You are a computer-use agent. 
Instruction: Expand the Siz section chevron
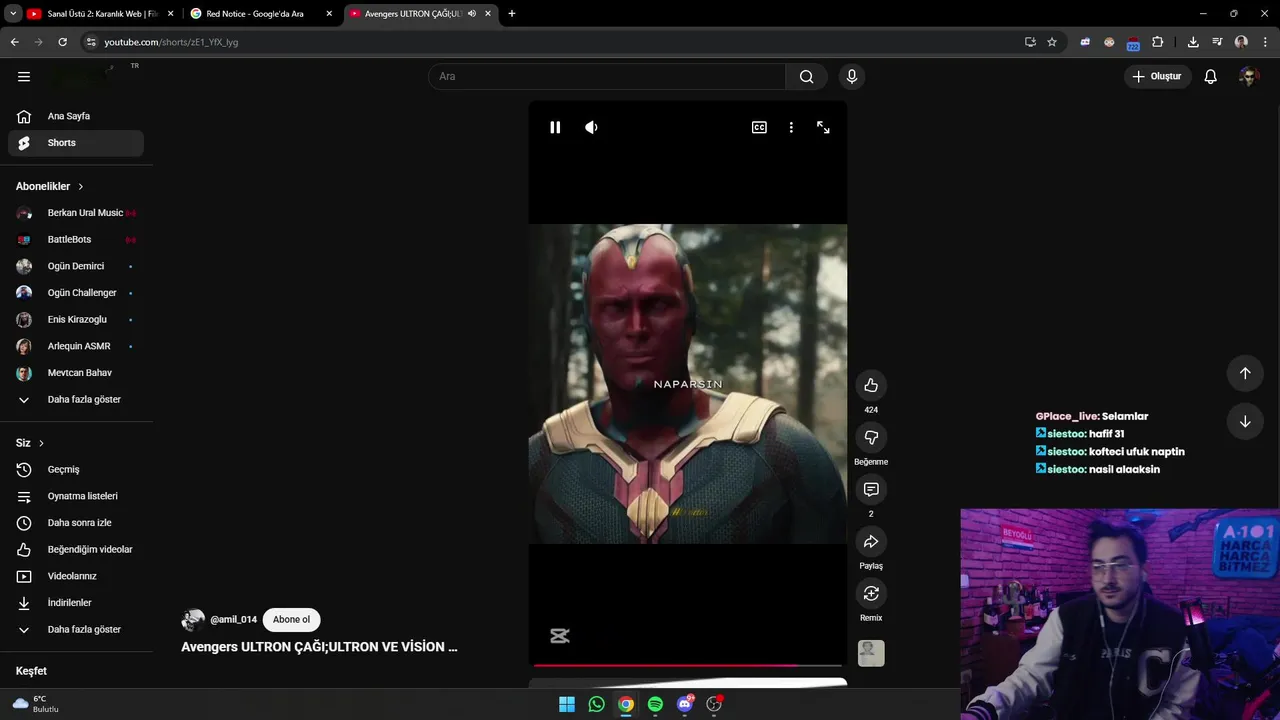point(41,443)
